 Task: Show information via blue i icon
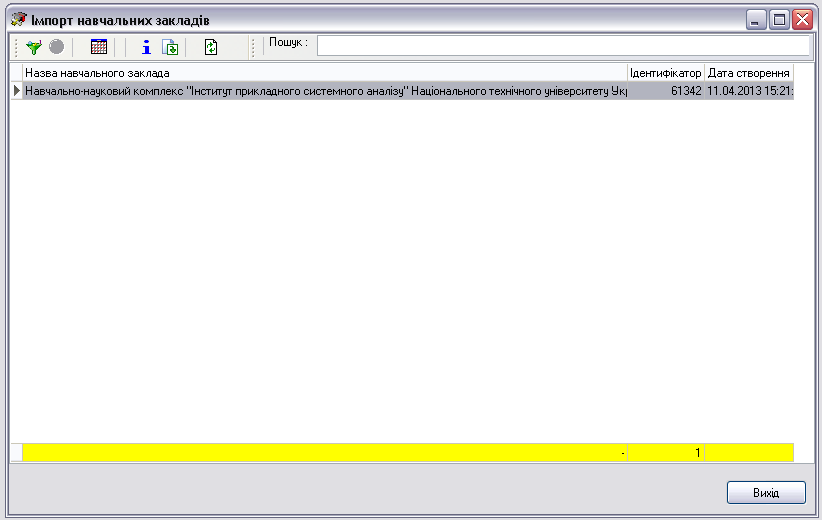click(x=146, y=47)
